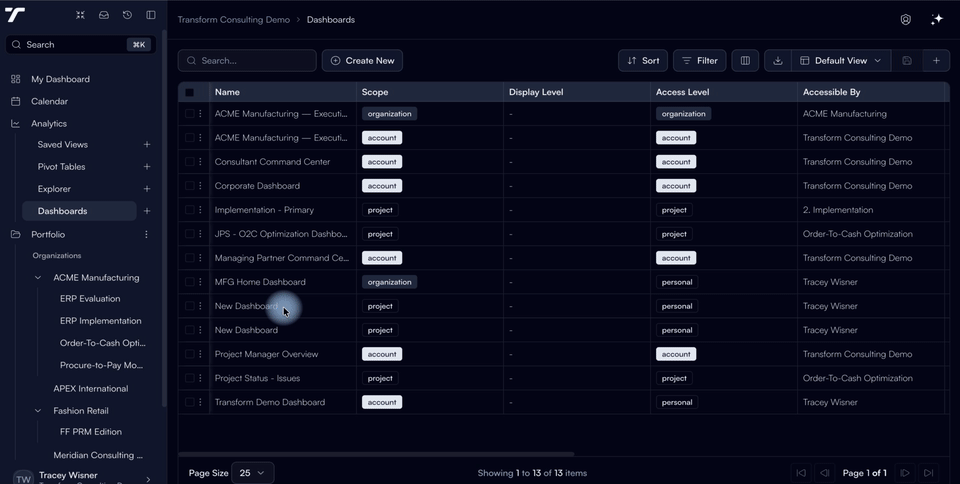The image size is (960, 484).
Task: Collapse the Fashion Retail tree node
Action: coord(38,411)
